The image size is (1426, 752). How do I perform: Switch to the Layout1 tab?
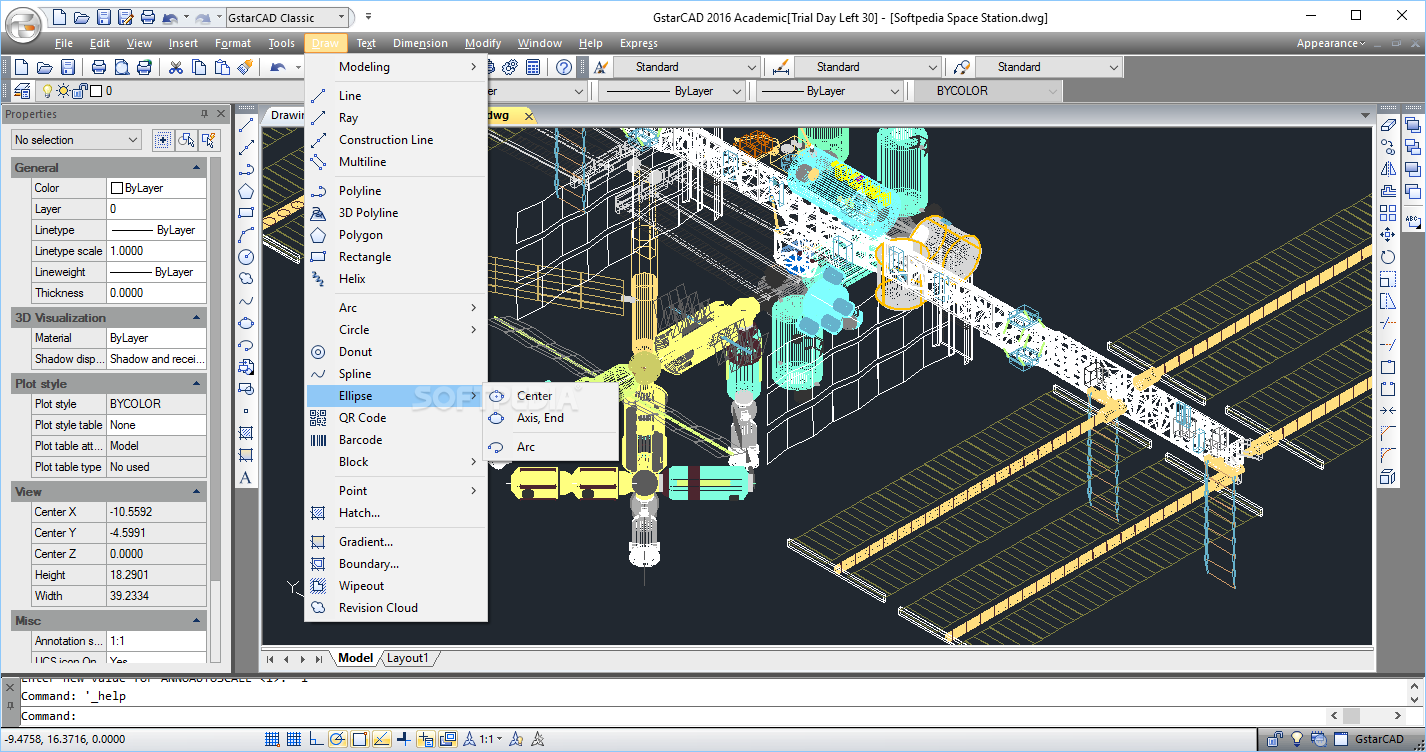pyautogui.click(x=407, y=658)
